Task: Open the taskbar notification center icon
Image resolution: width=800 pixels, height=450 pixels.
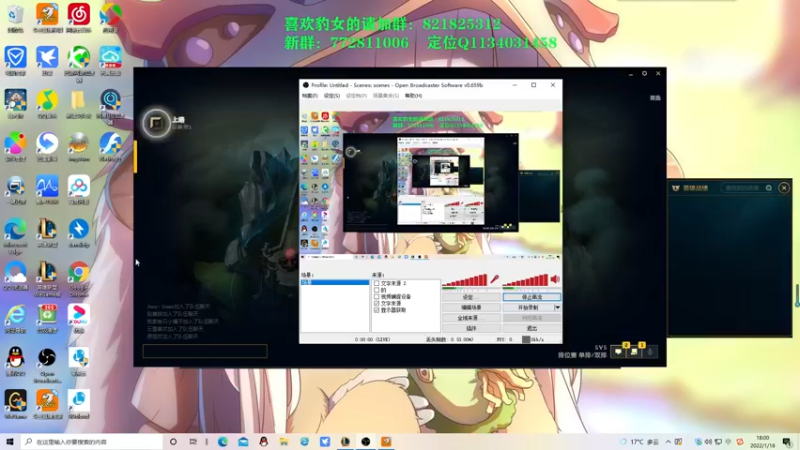Action: pyautogui.click(x=787, y=441)
